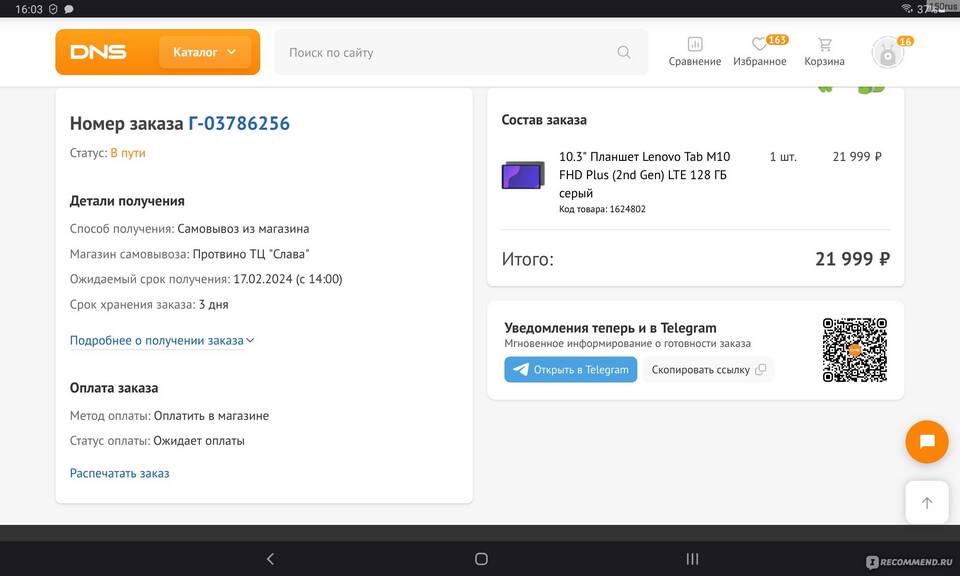Image resolution: width=960 pixels, height=576 pixels.
Task: Tap the Android back navigation button
Action: pyautogui.click(x=270, y=559)
